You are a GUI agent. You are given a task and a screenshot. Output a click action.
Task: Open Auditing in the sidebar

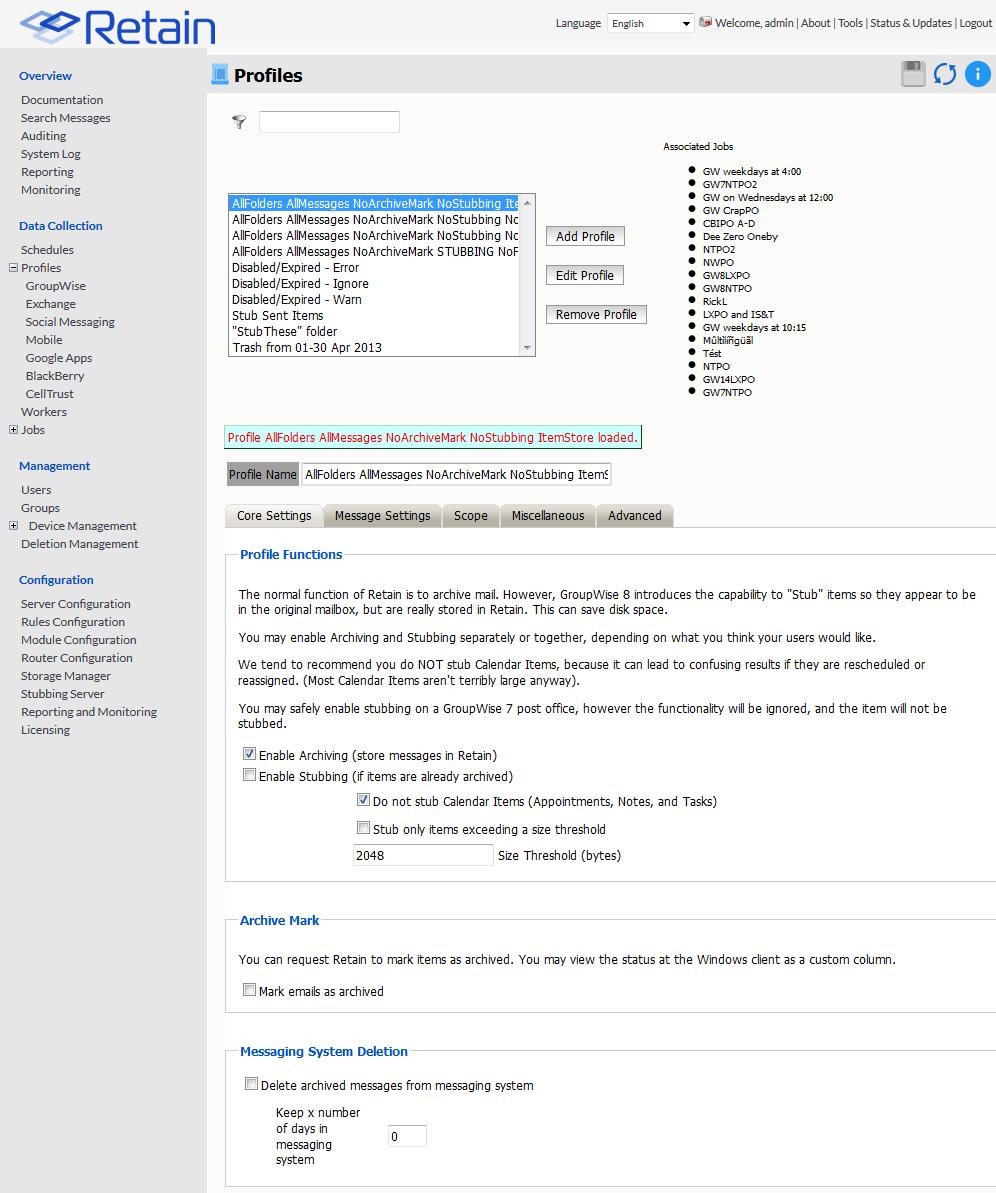pyautogui.click(x=43, y=135)
